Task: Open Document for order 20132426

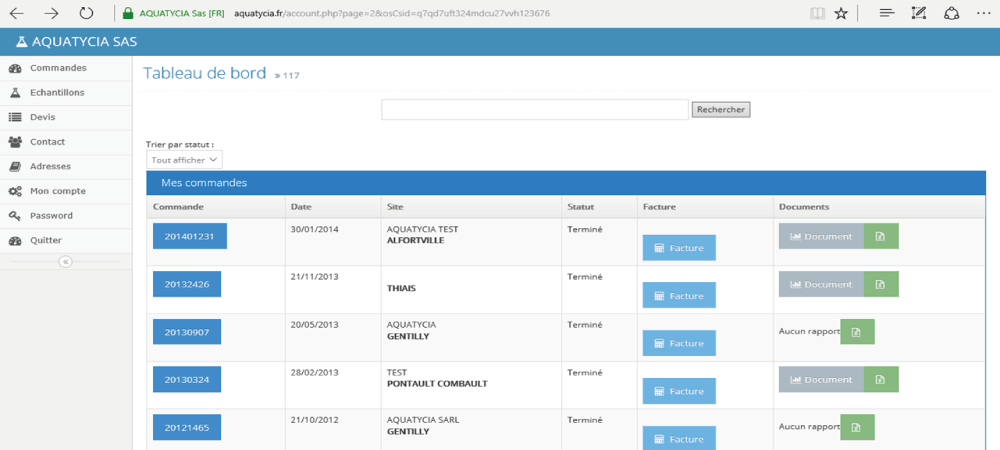Action: coord(821,284)
